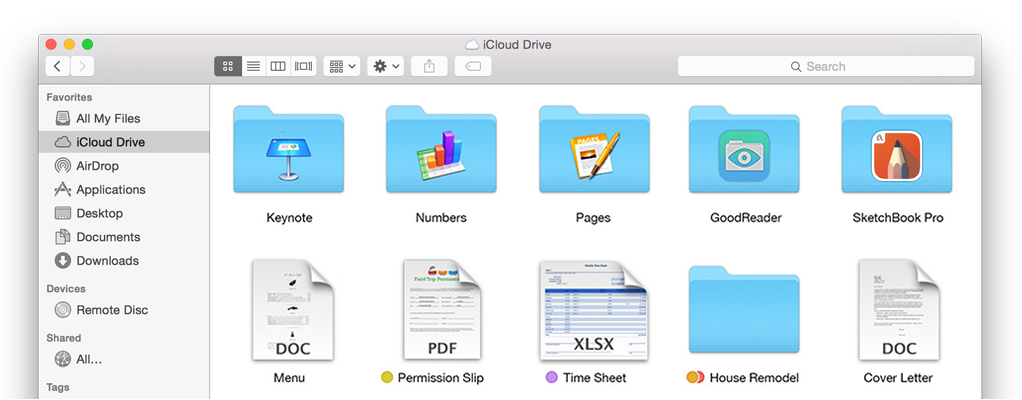Screen dimensions: 1022x400
Task: Click the All My Files sidebar icon
Action: (x=63, y=119)
